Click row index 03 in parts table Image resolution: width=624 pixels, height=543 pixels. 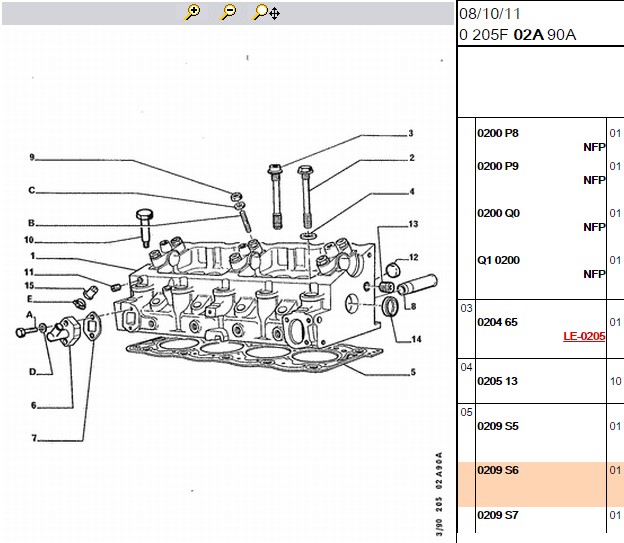coord(466,308)
